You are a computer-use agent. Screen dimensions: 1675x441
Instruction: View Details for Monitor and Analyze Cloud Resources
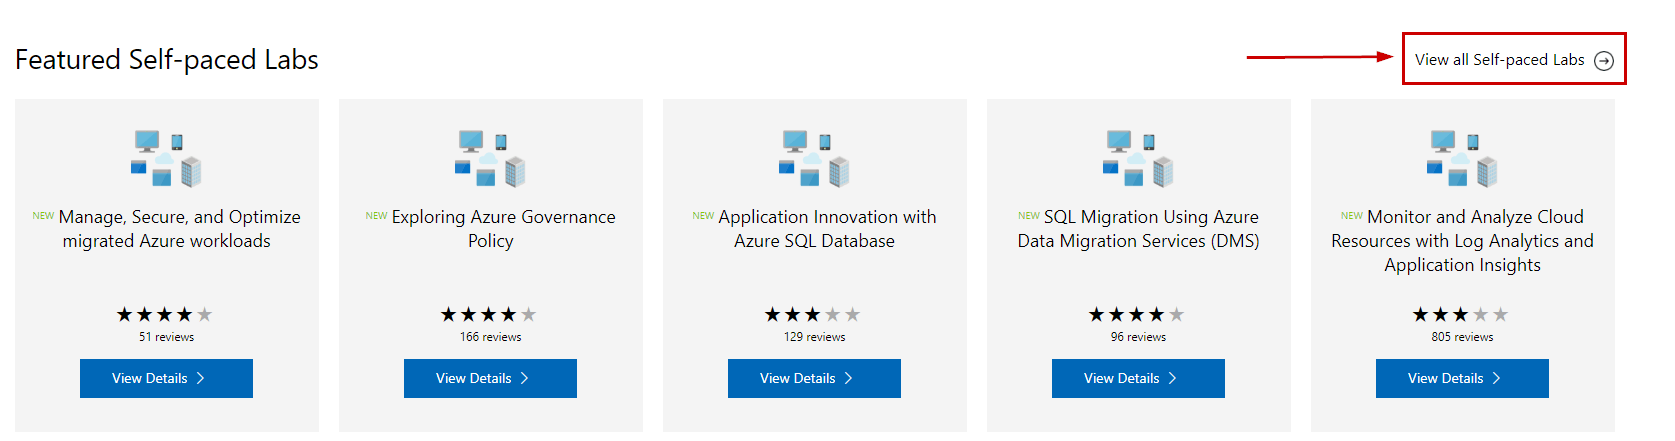1462,378
